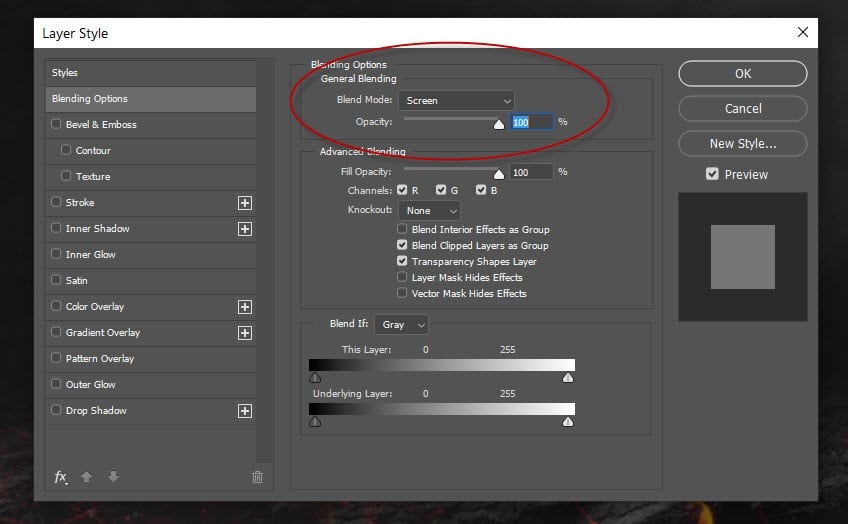Click the move effect up arrow
Screen dimensions: 848x524
point(87,477)
